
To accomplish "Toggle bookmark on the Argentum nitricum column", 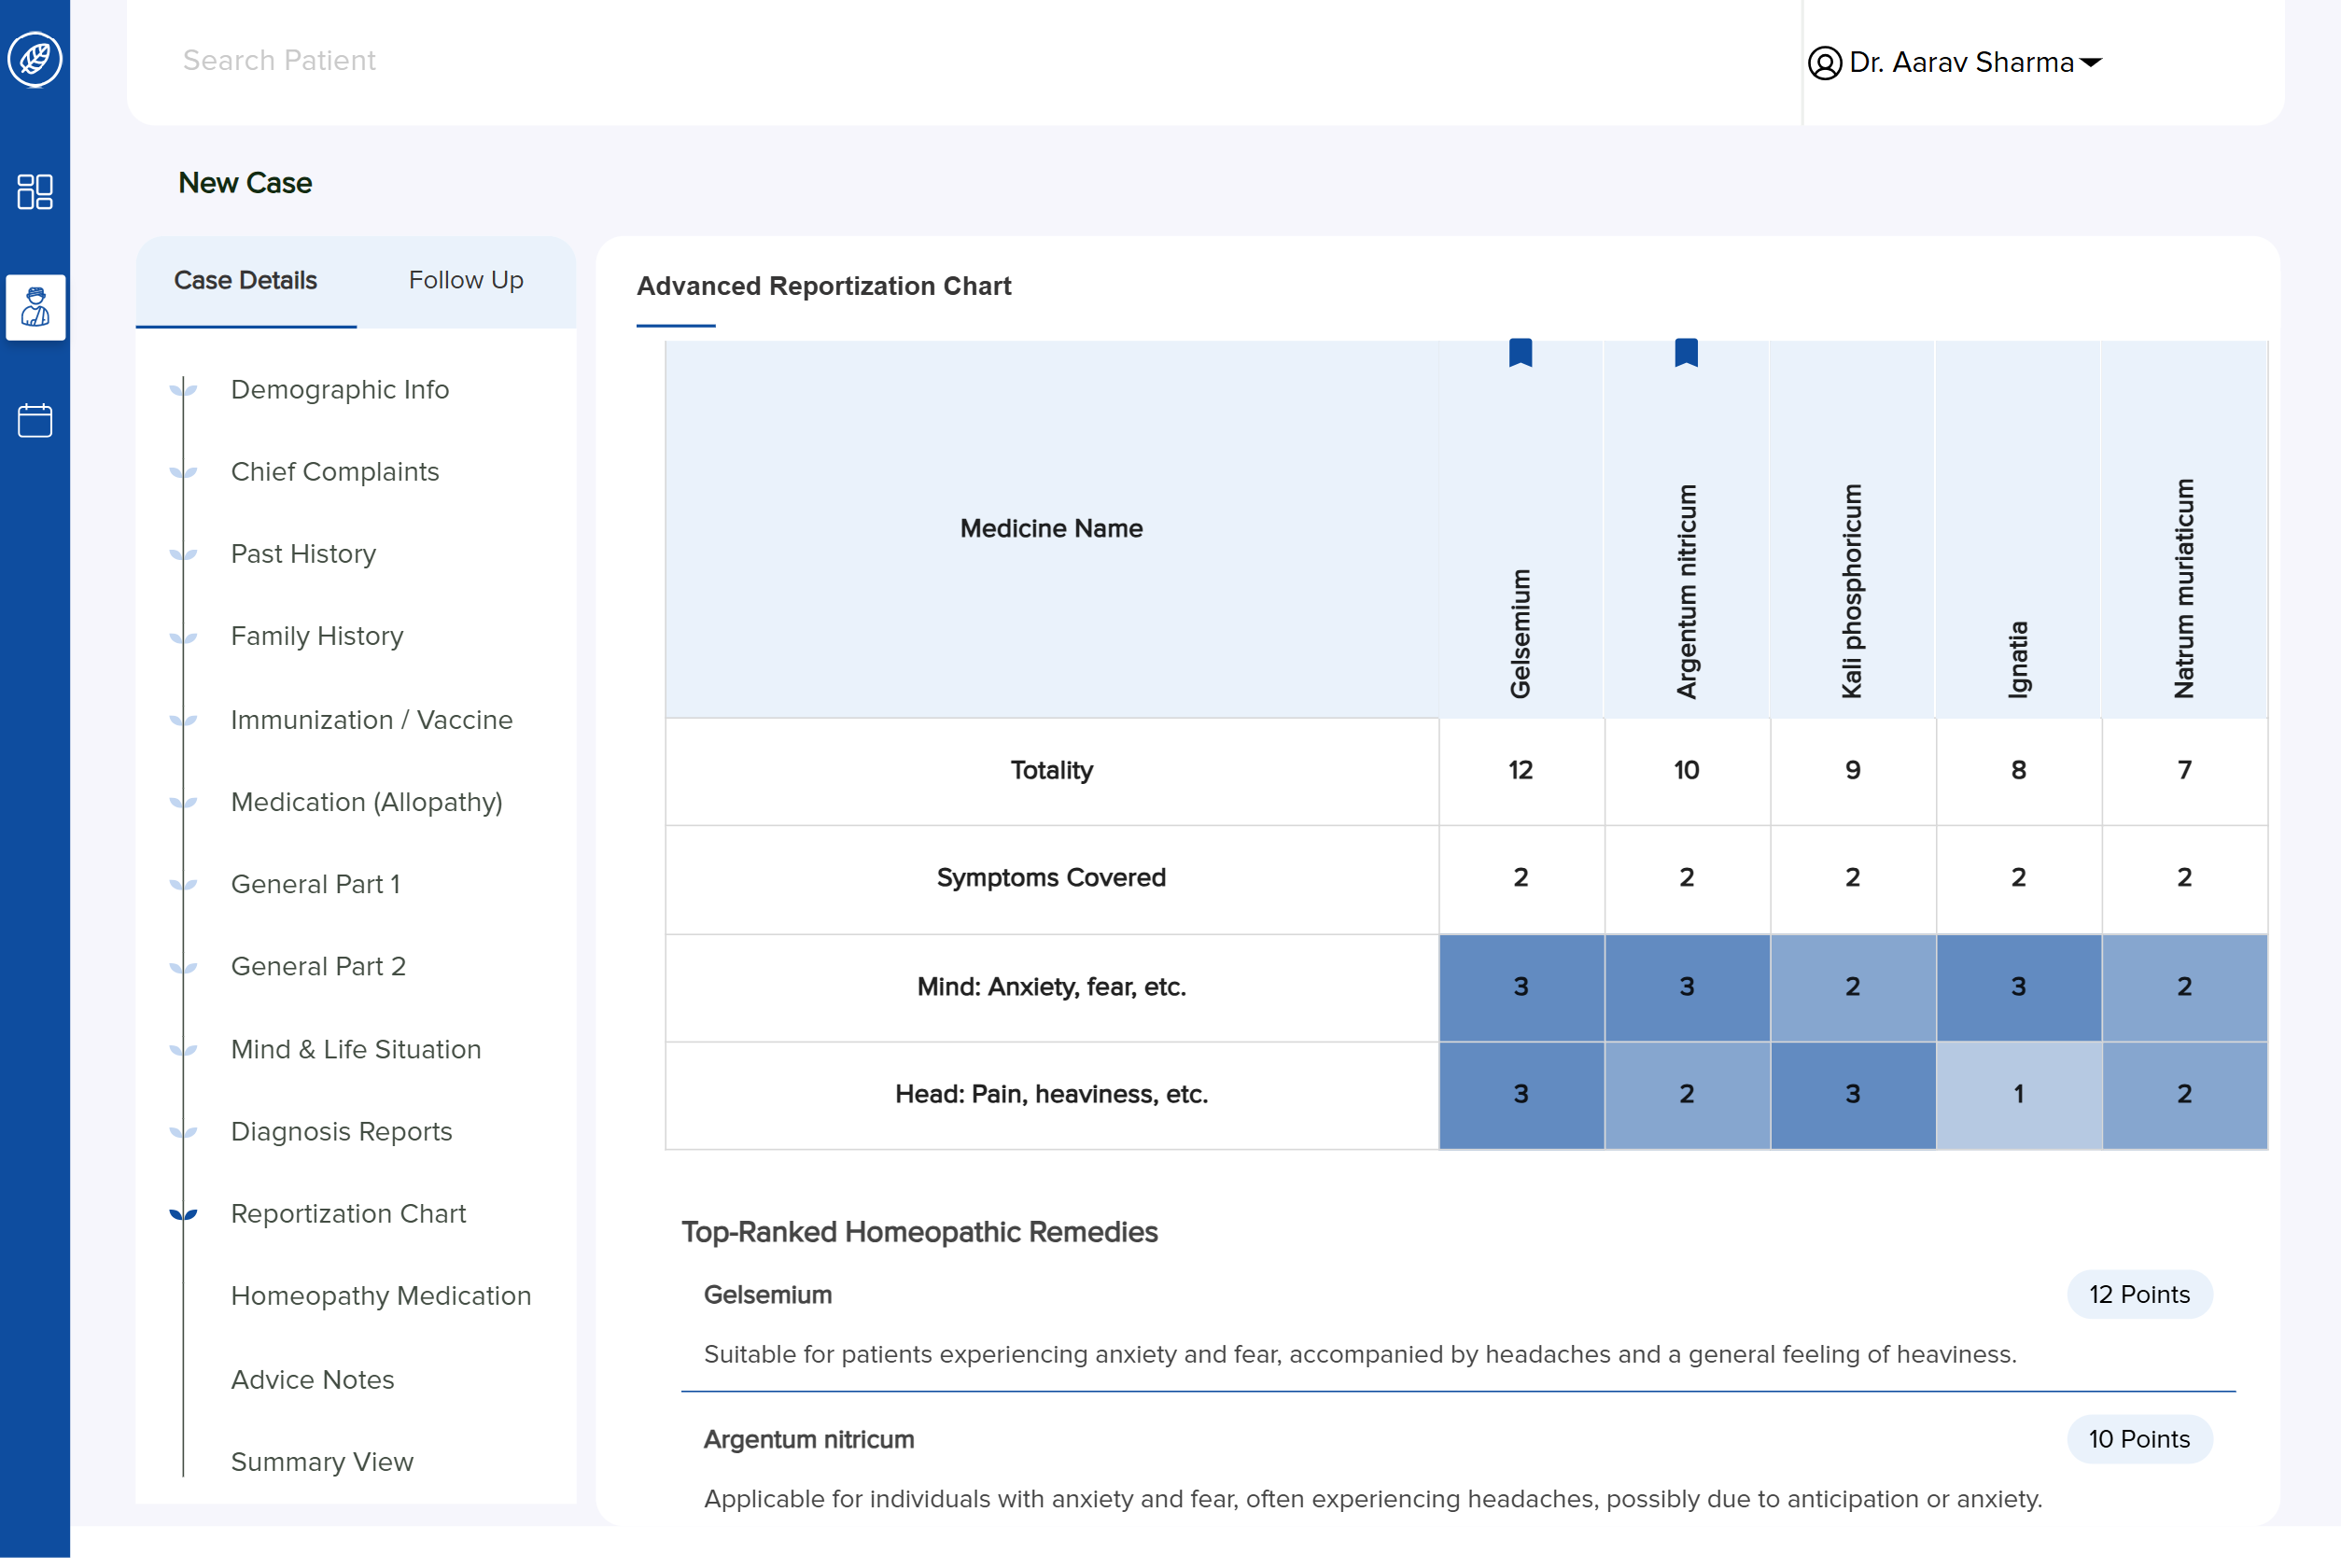I will pyautogui.click(x=1686, y=352).
